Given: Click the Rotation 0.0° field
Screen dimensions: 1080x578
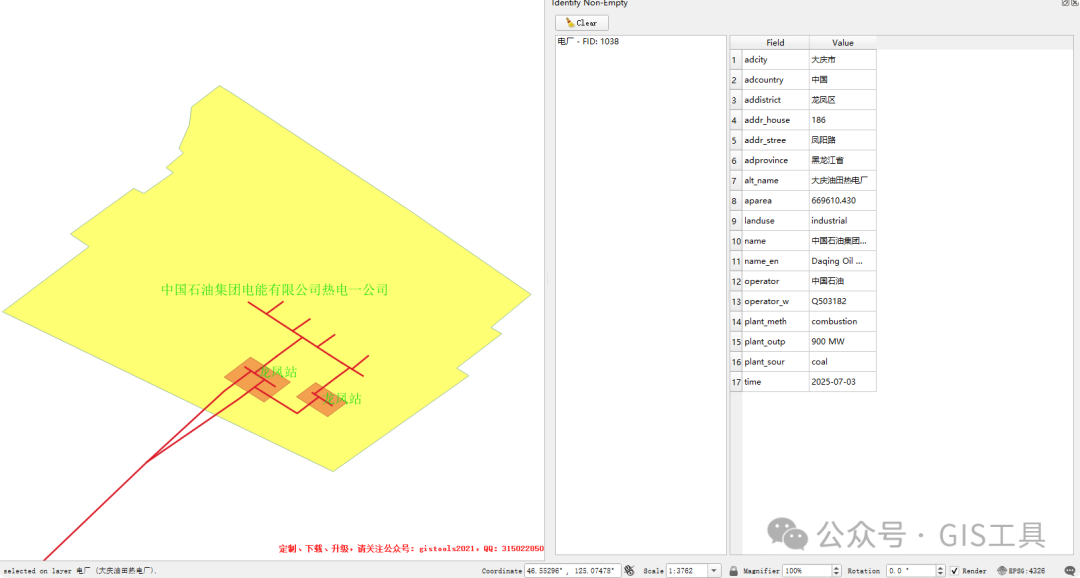Looking at the screenshot, I should coord(911,570).
